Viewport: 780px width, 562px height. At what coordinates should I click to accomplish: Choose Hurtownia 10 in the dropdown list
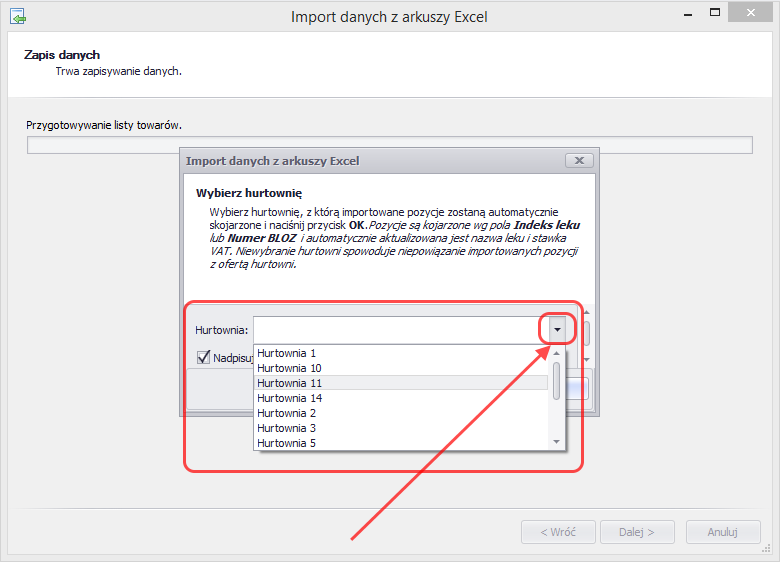coord(289,368)
